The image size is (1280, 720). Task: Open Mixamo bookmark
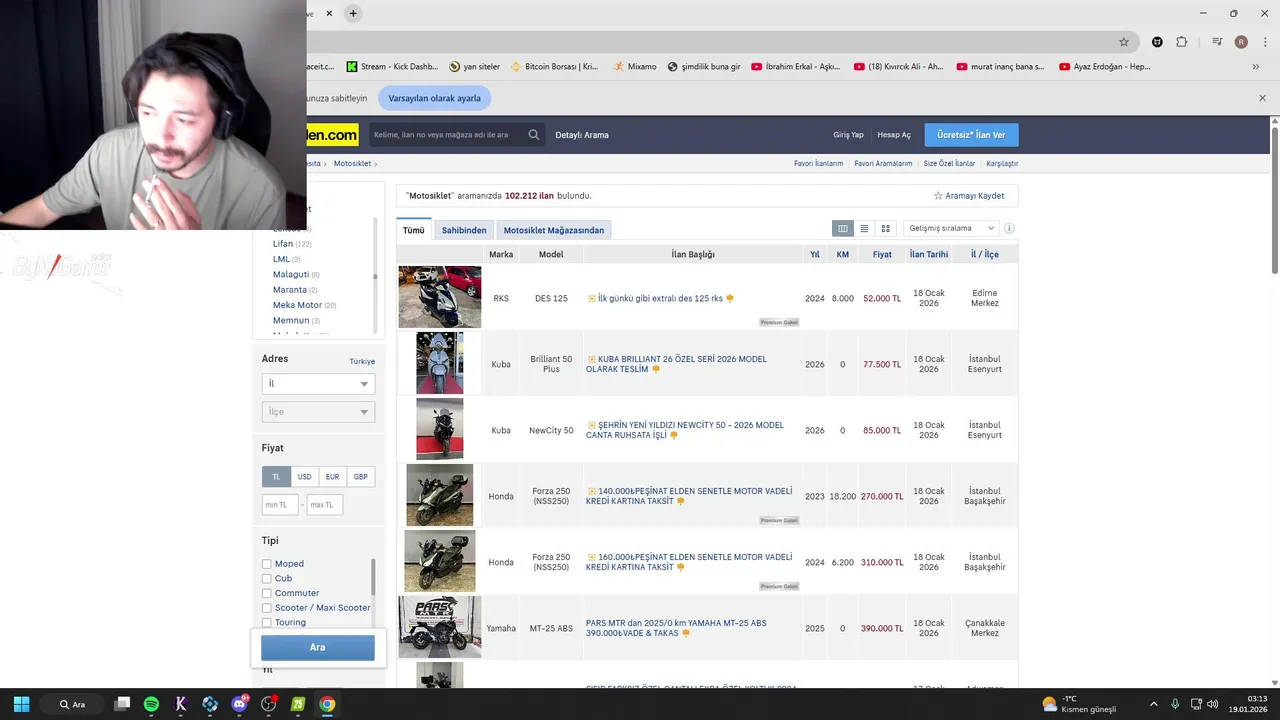(x=634, y=67)
